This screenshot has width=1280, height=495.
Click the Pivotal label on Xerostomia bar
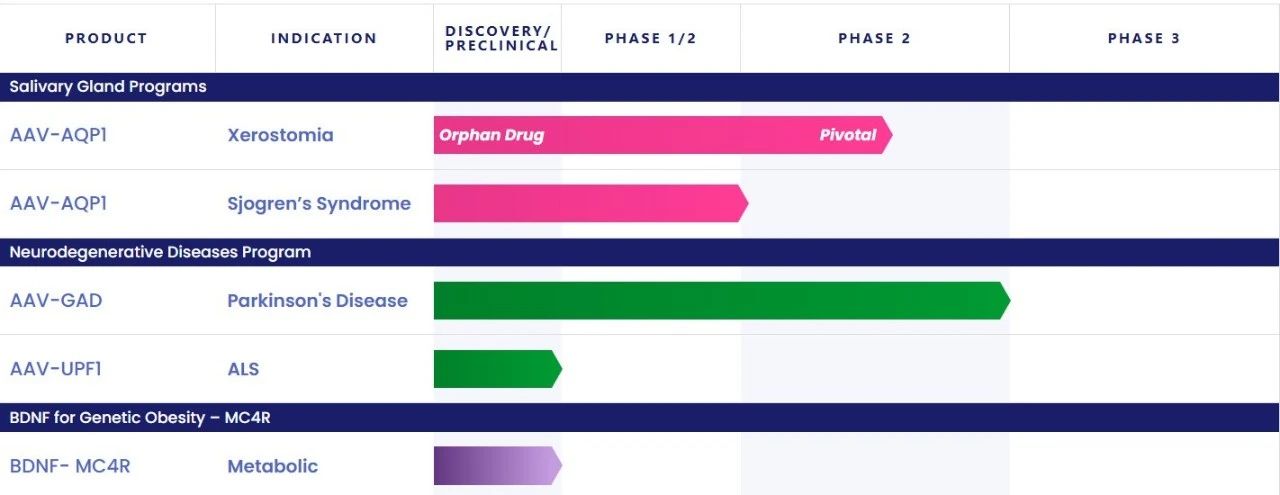(x=848, y=135)
